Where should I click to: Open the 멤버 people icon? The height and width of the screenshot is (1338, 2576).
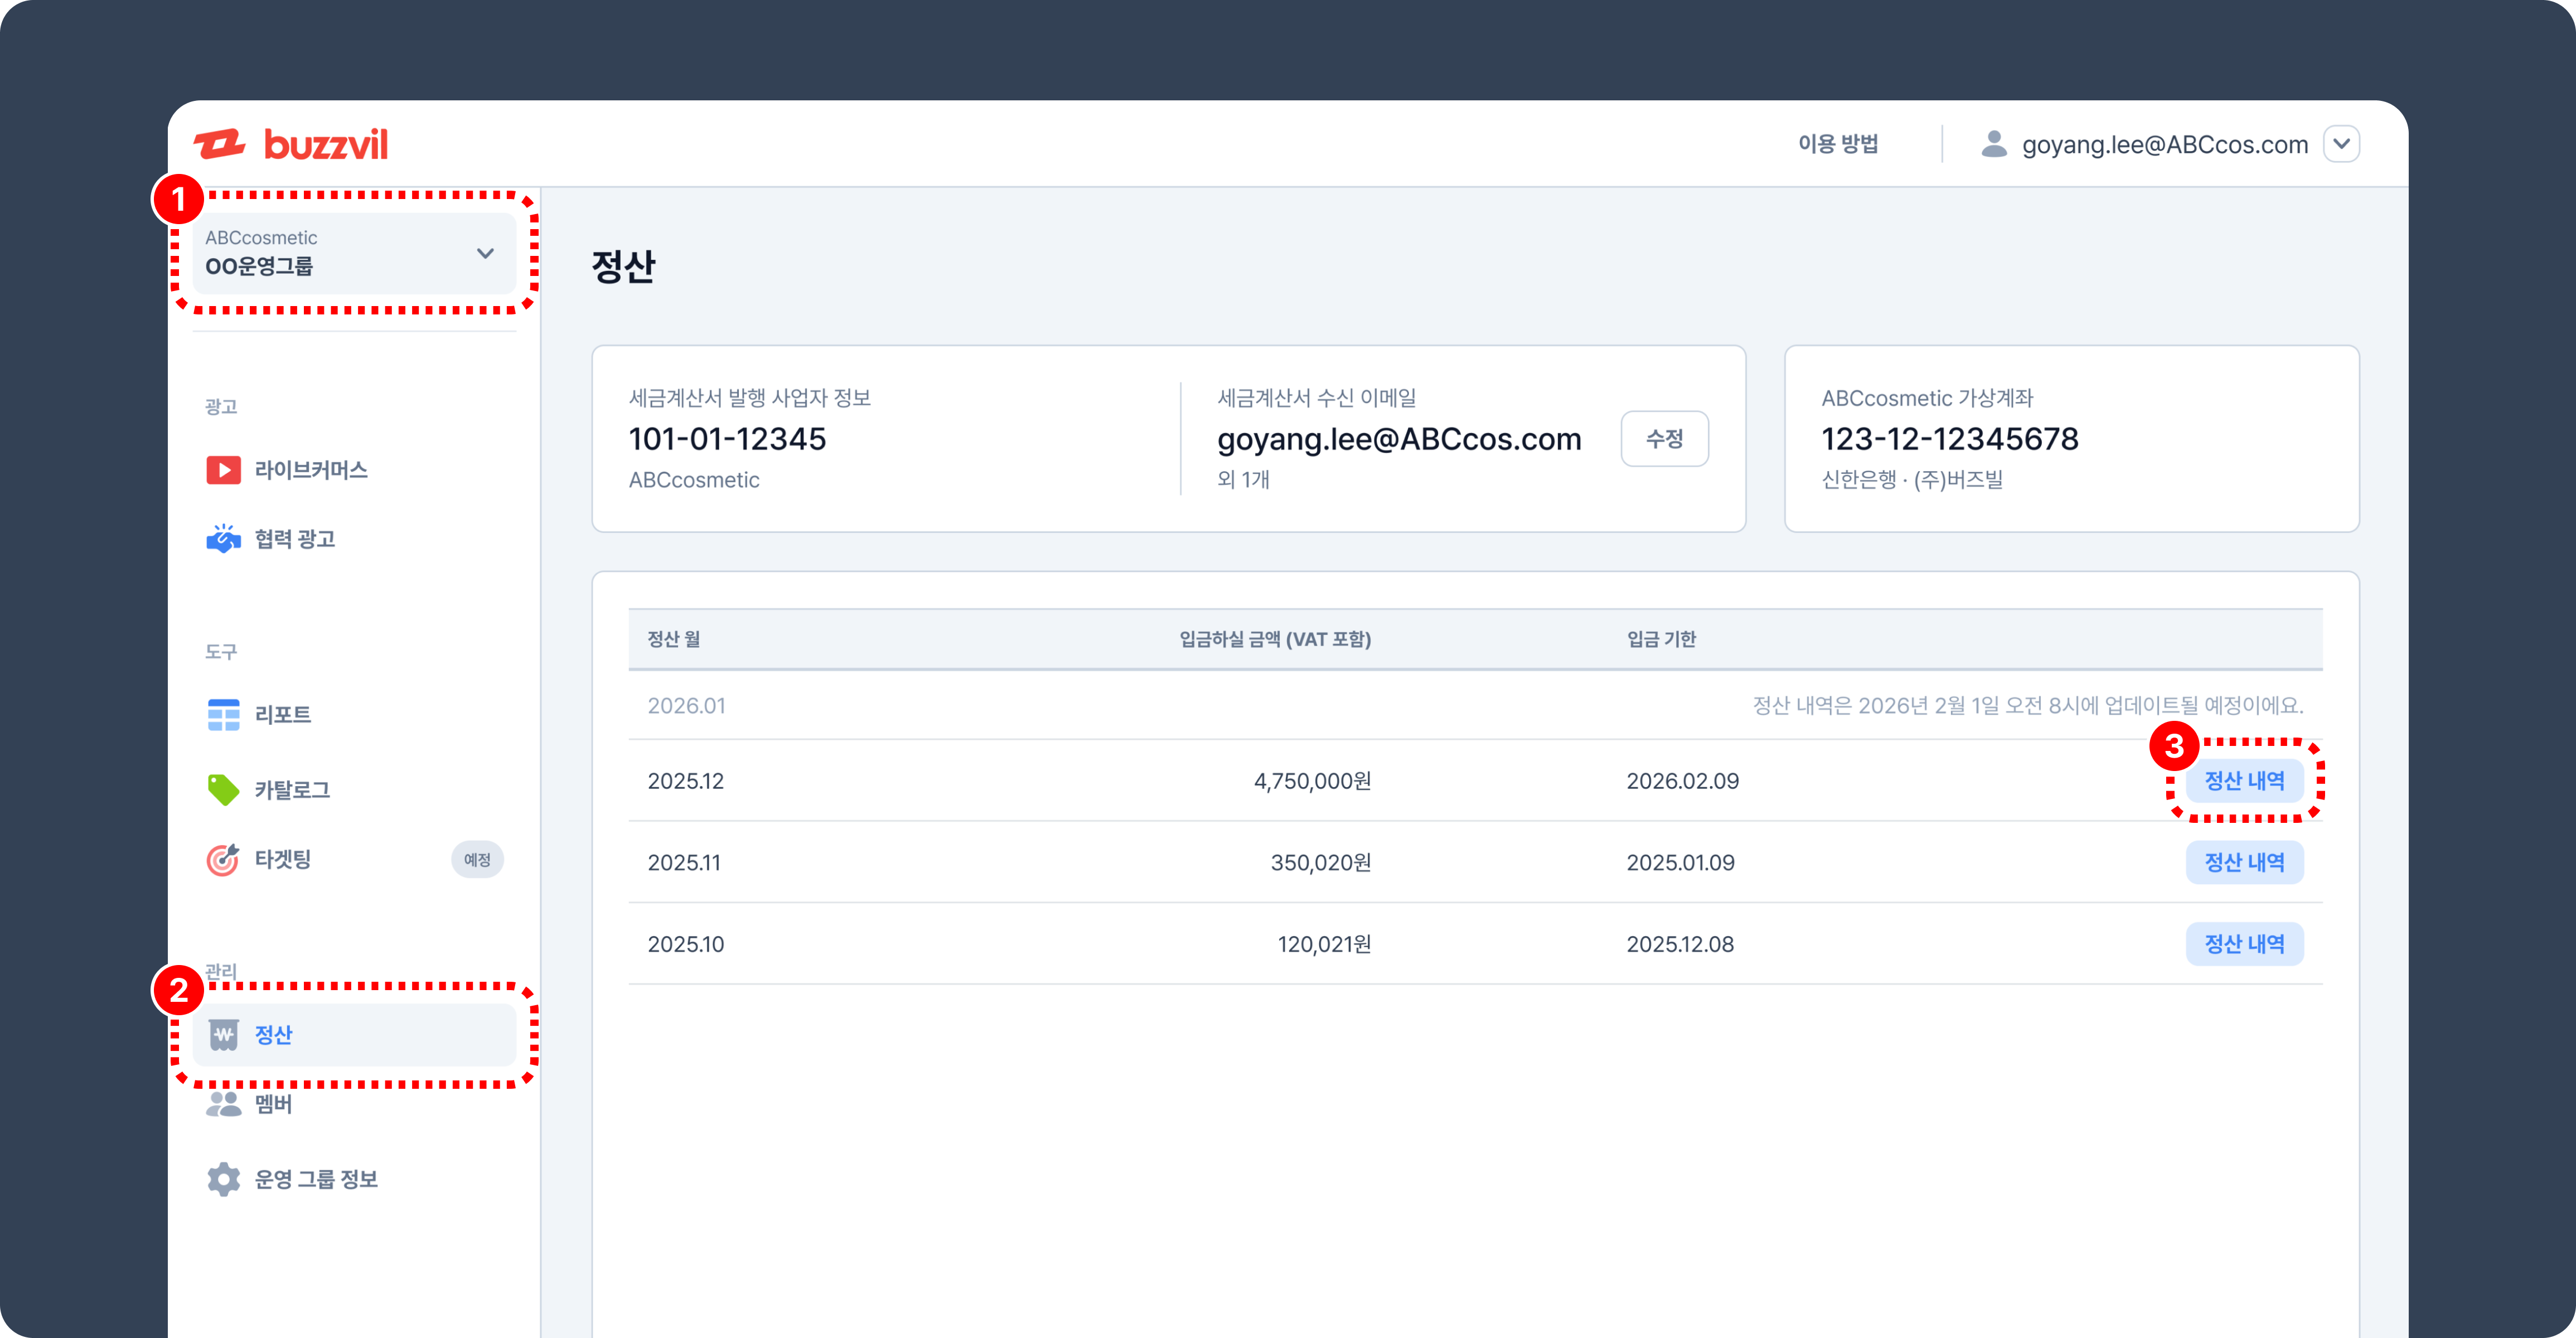(x=223, y=1104)
